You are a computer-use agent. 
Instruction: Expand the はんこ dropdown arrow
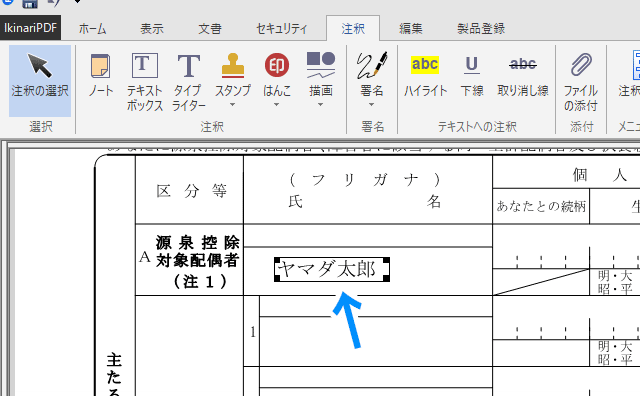[x=277, y=105]
